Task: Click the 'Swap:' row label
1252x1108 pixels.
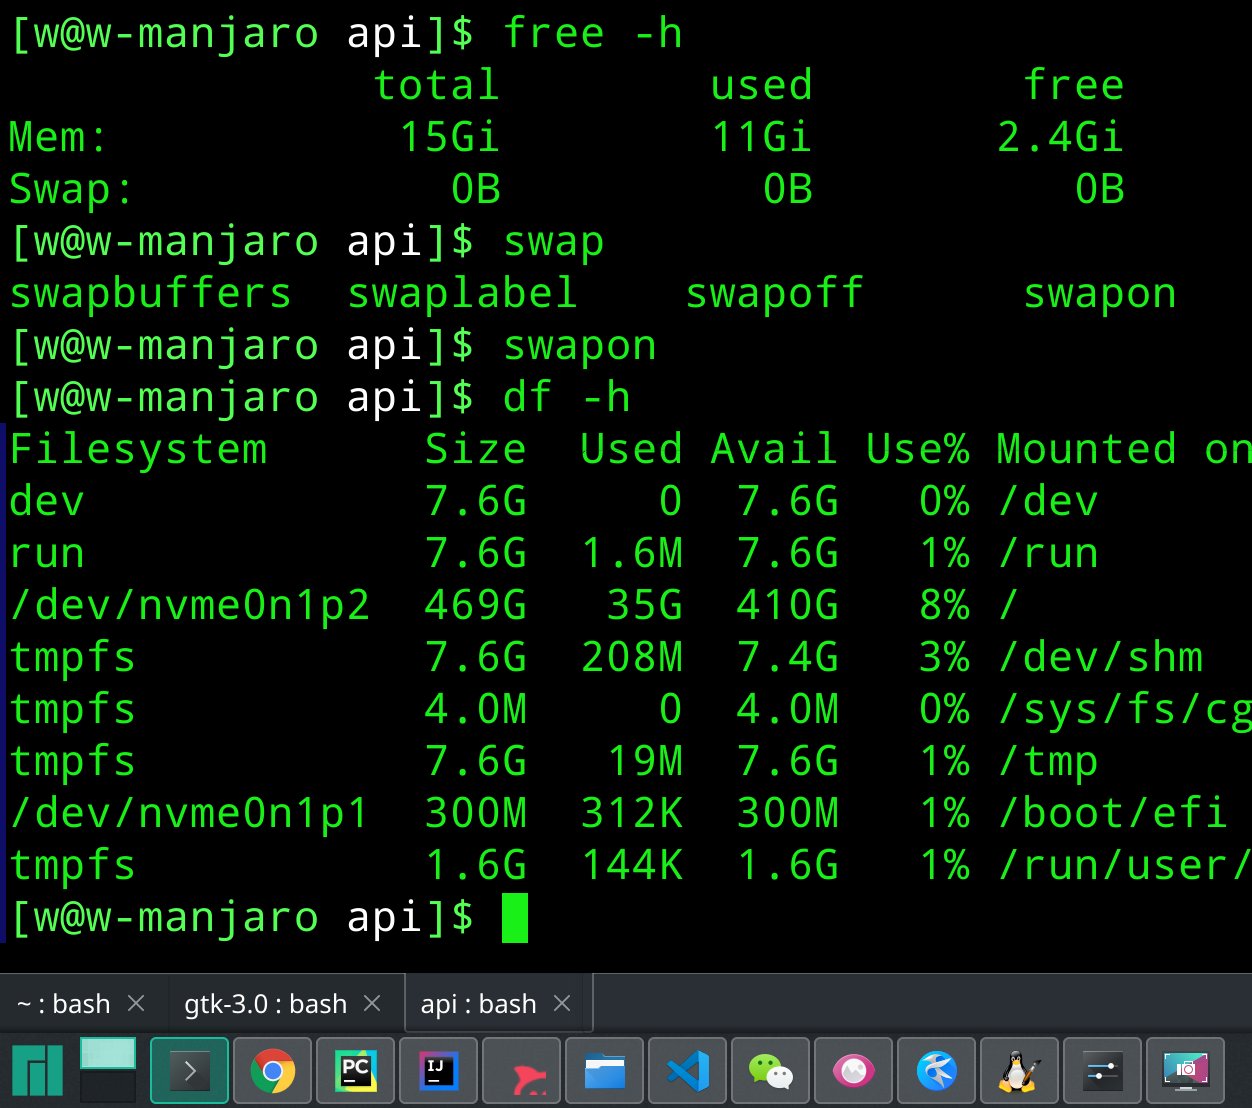Action: (71, 190)
